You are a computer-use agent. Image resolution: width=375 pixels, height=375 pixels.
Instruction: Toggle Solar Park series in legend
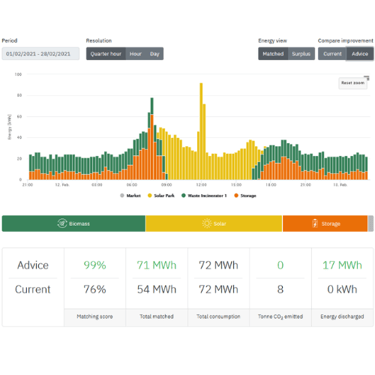[161, 196]
